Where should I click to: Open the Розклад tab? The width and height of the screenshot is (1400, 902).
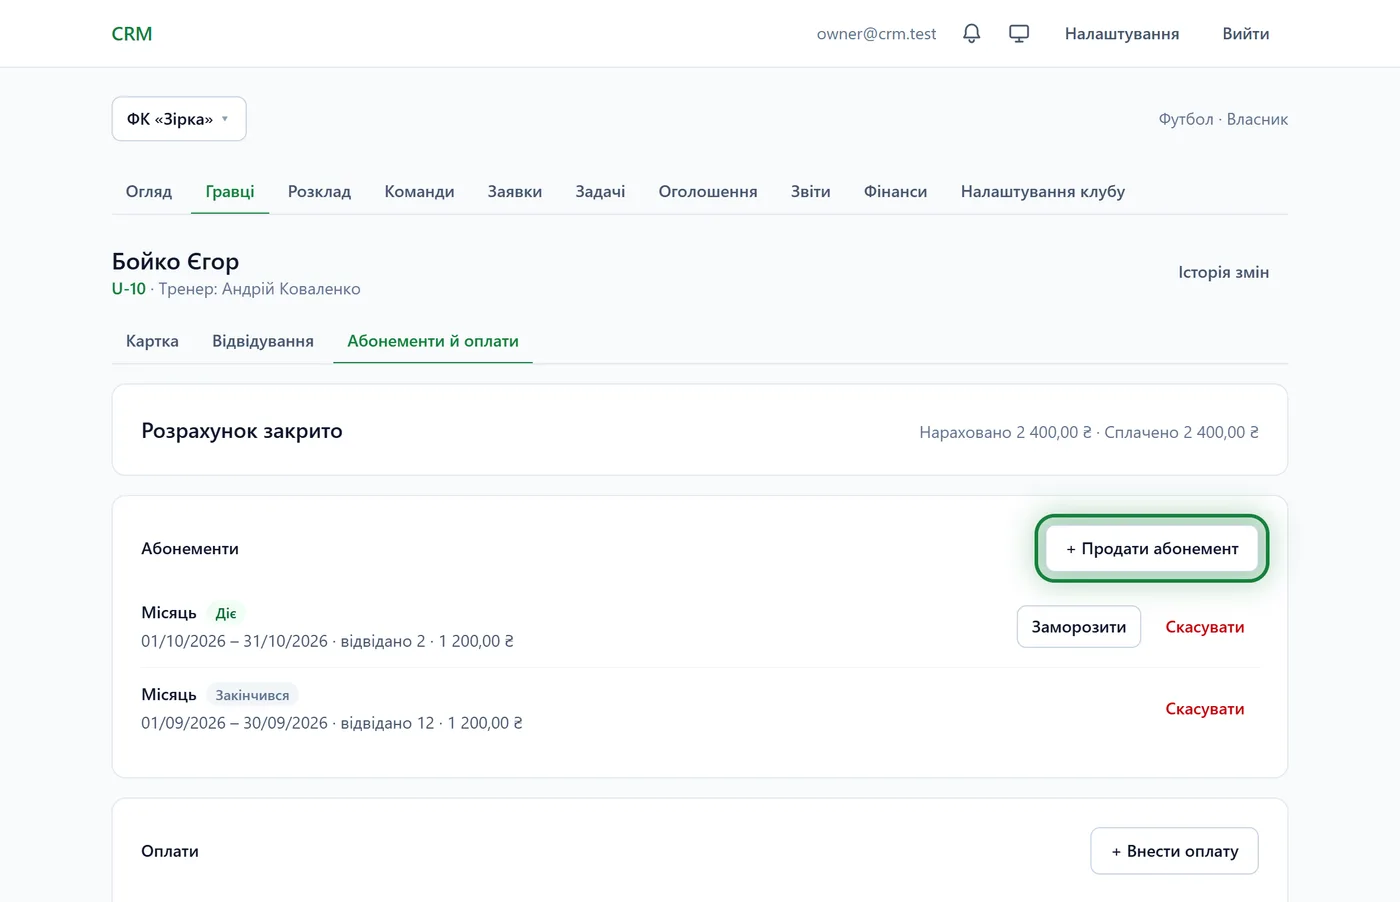click(319, 191)
